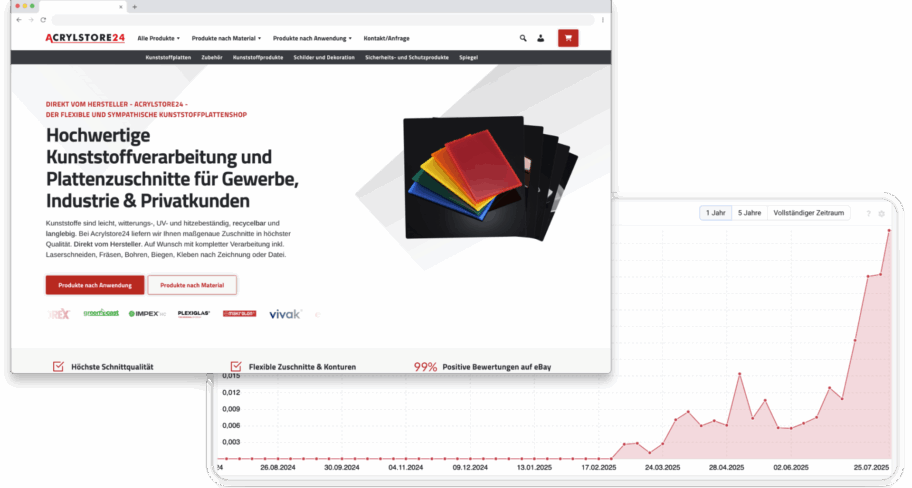Select the 1 Jahr time range
The height and width of the screenshot is (488, 912).
[x=715, y=213]
